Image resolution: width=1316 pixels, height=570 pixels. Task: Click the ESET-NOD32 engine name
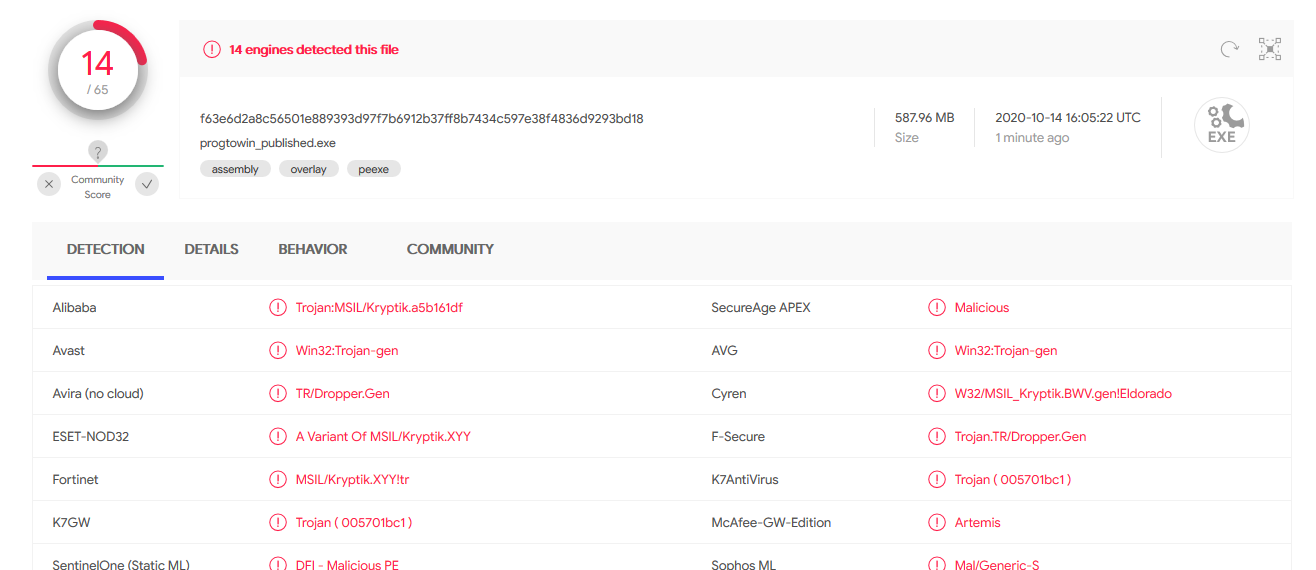click(x=91, y=436)
